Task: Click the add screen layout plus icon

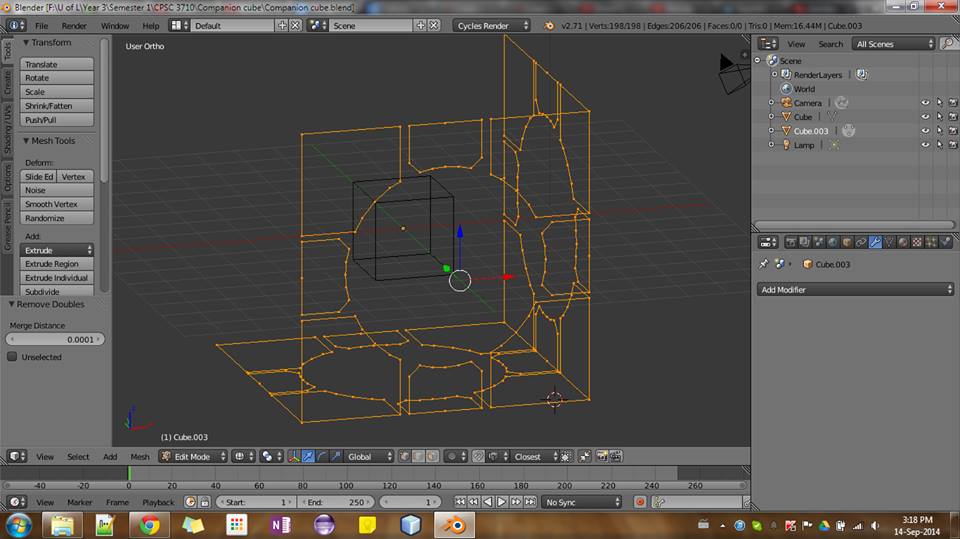Action: pos(282,25)
